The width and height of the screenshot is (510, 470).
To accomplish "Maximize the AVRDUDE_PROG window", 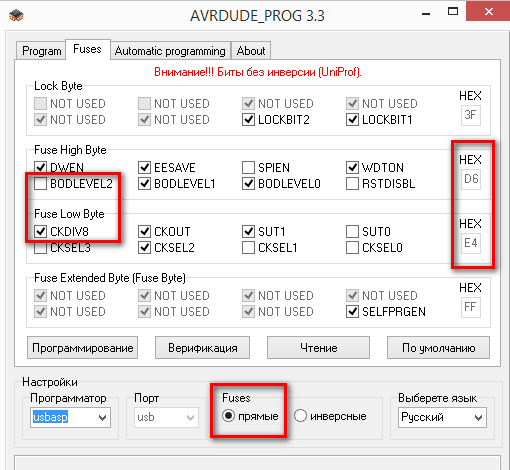I will 453,12.
